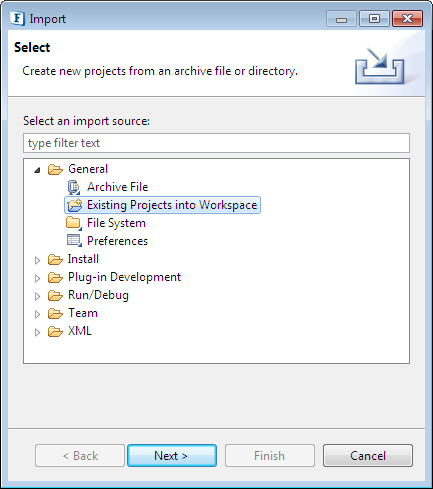433x489 pixels.
Task: Click the XML folder icon
Action: pos(55,331)
